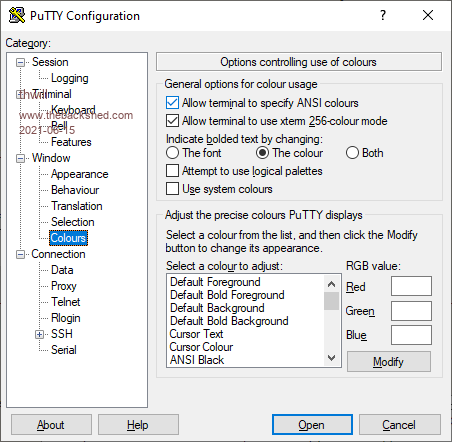Click the PuTTY icon in title bar
The height and width of the screenshot is (442, 452).
[x=17, y=15]
